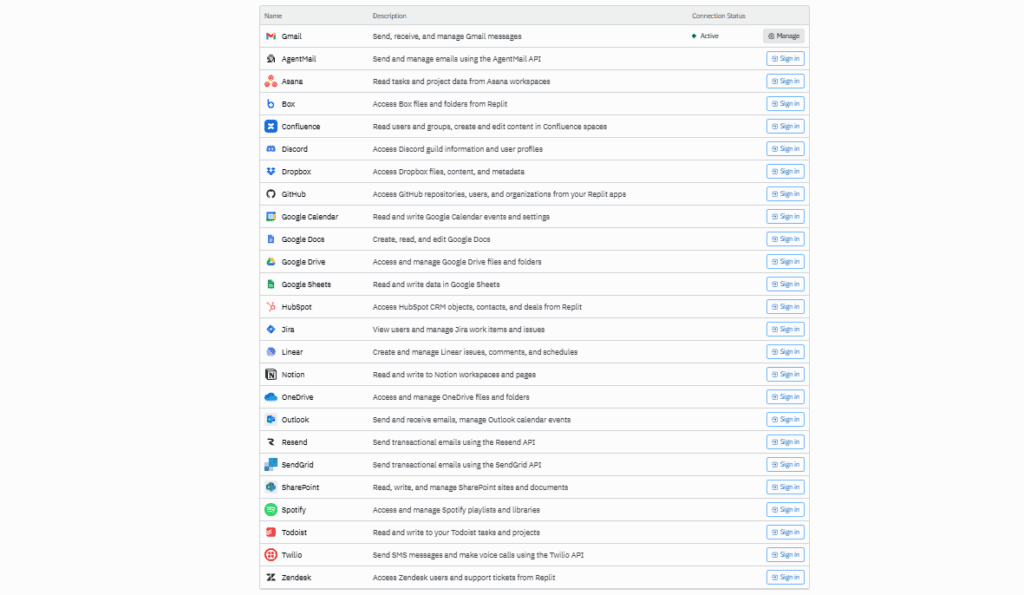Screen dimensions: 1024x595
Task: Click the Google Drive logo icon
Action: [x=270, y=262]
